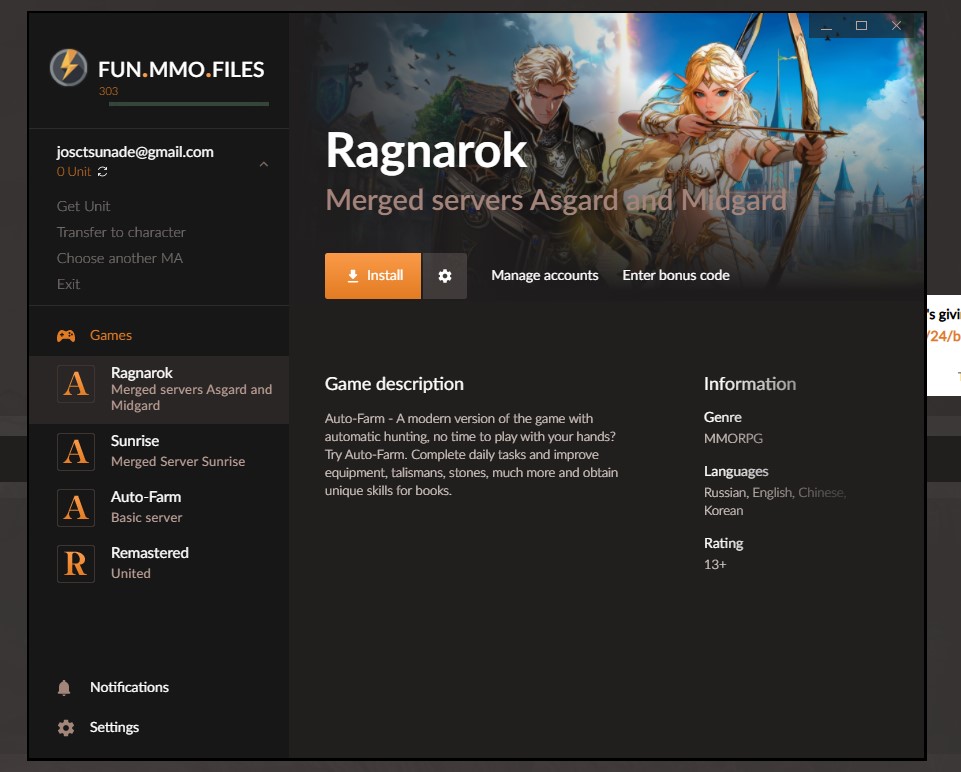Collapse the account menu chevron
Screen dimensions: 961x772
point(264,164)
